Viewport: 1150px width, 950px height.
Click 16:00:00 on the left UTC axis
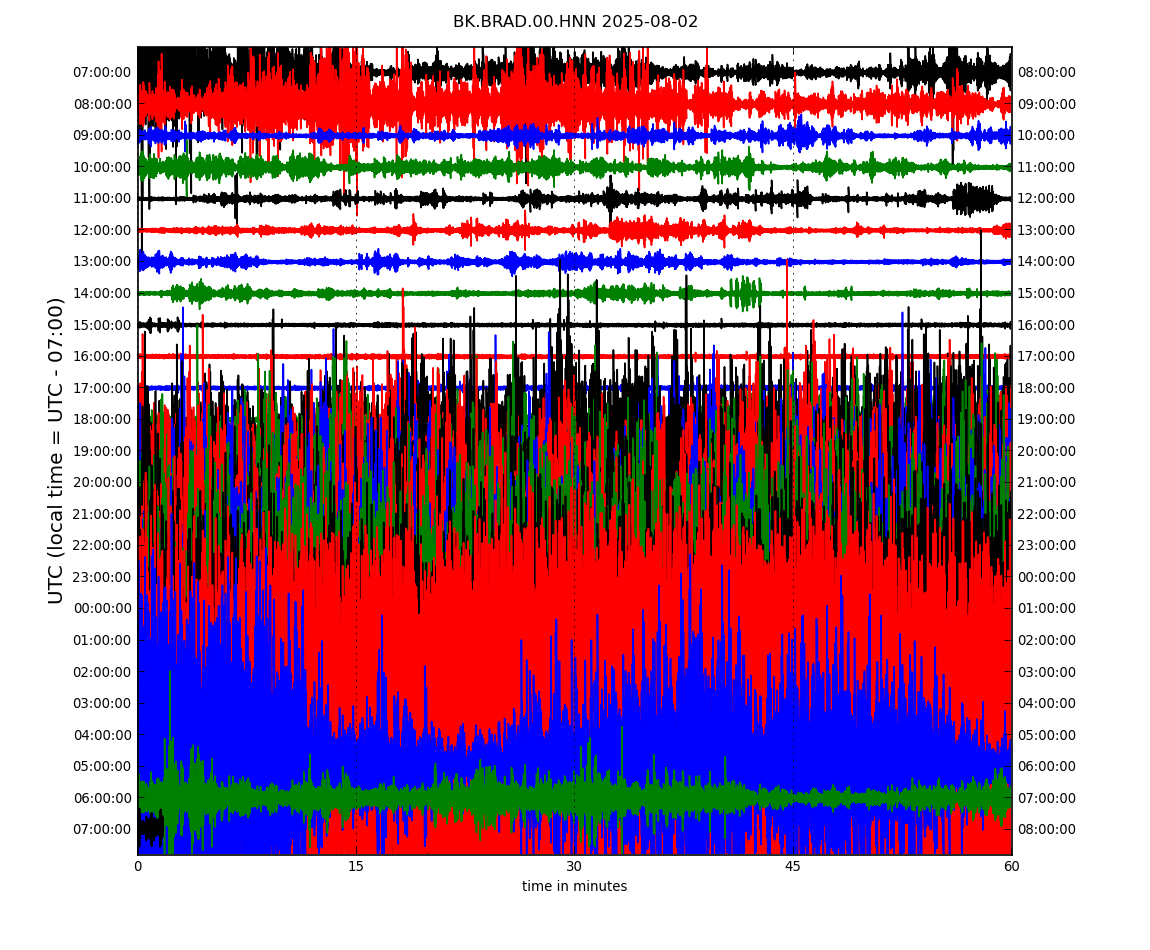[102, 357]
